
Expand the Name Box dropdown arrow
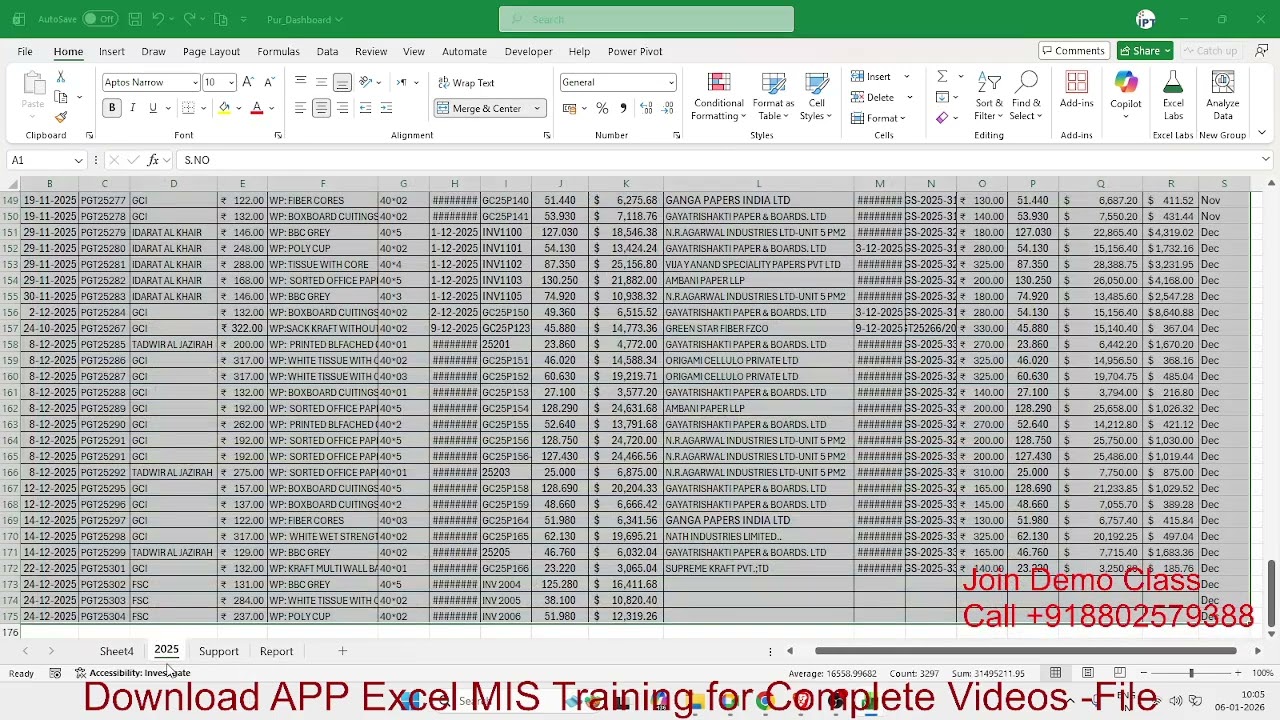(78, 160)
